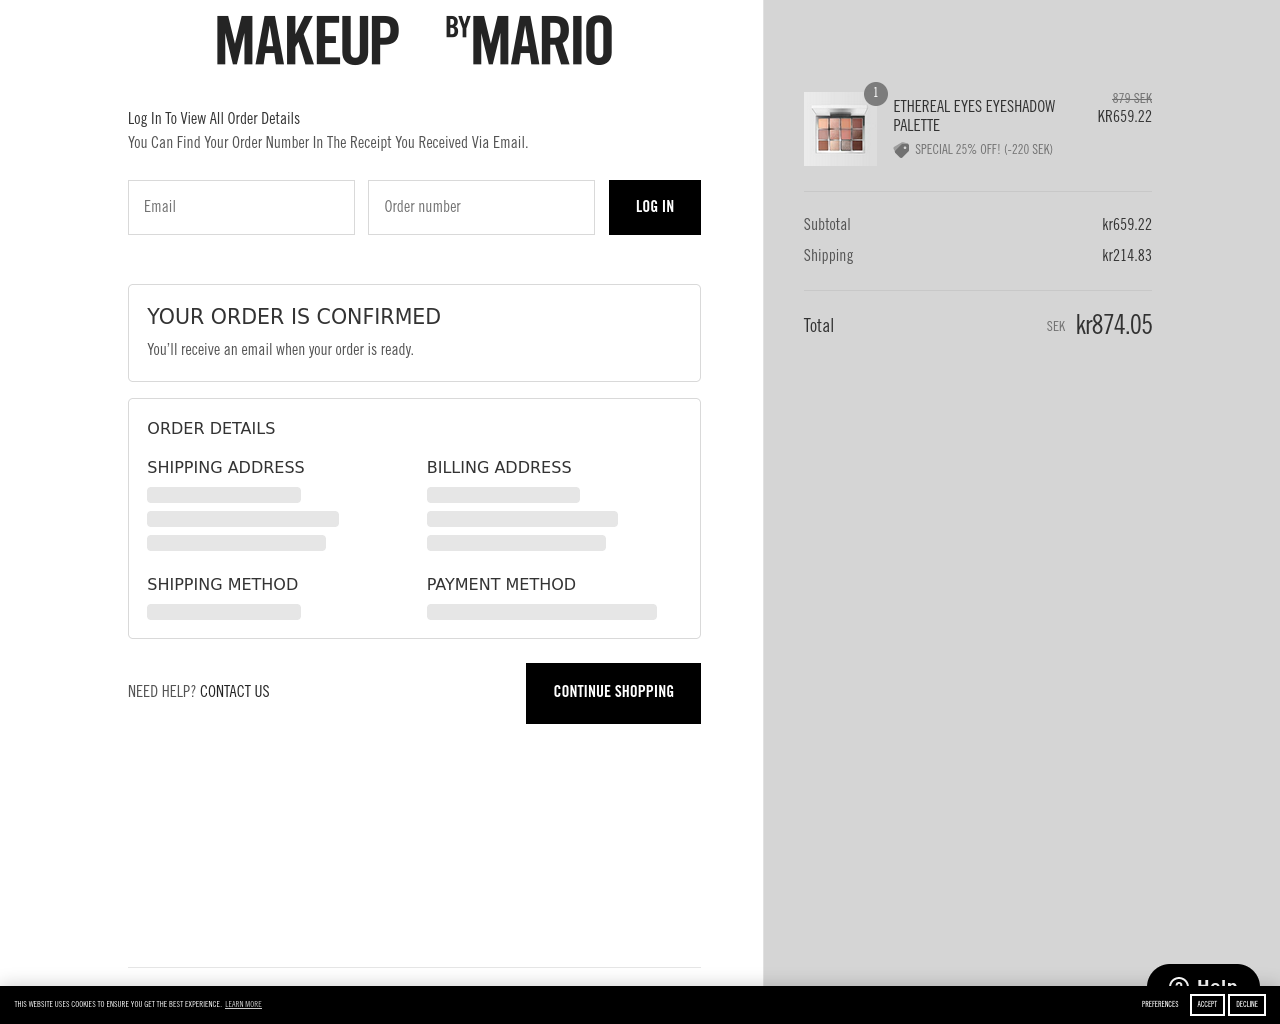Image resolution: width=1280 pixels, height=1024 pixels.
Task: Click the CONTINUE SHOPPING button
Action: [613, 693]
